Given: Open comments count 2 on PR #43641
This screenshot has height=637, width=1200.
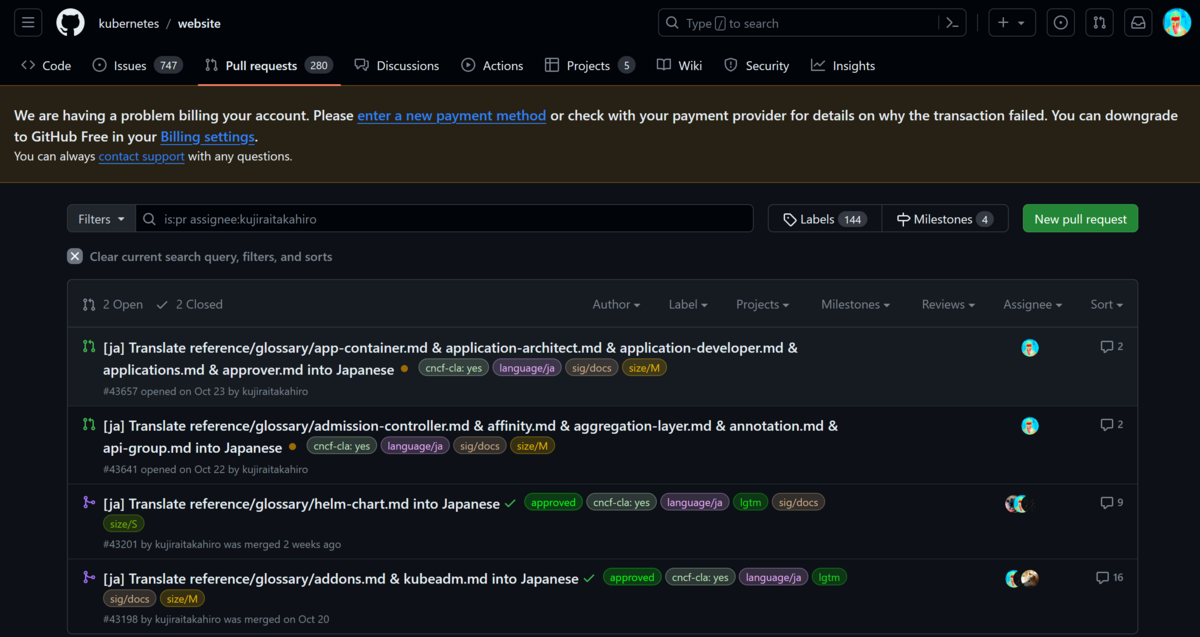Looking at the screenshot, I should (x=1112, y=425).
